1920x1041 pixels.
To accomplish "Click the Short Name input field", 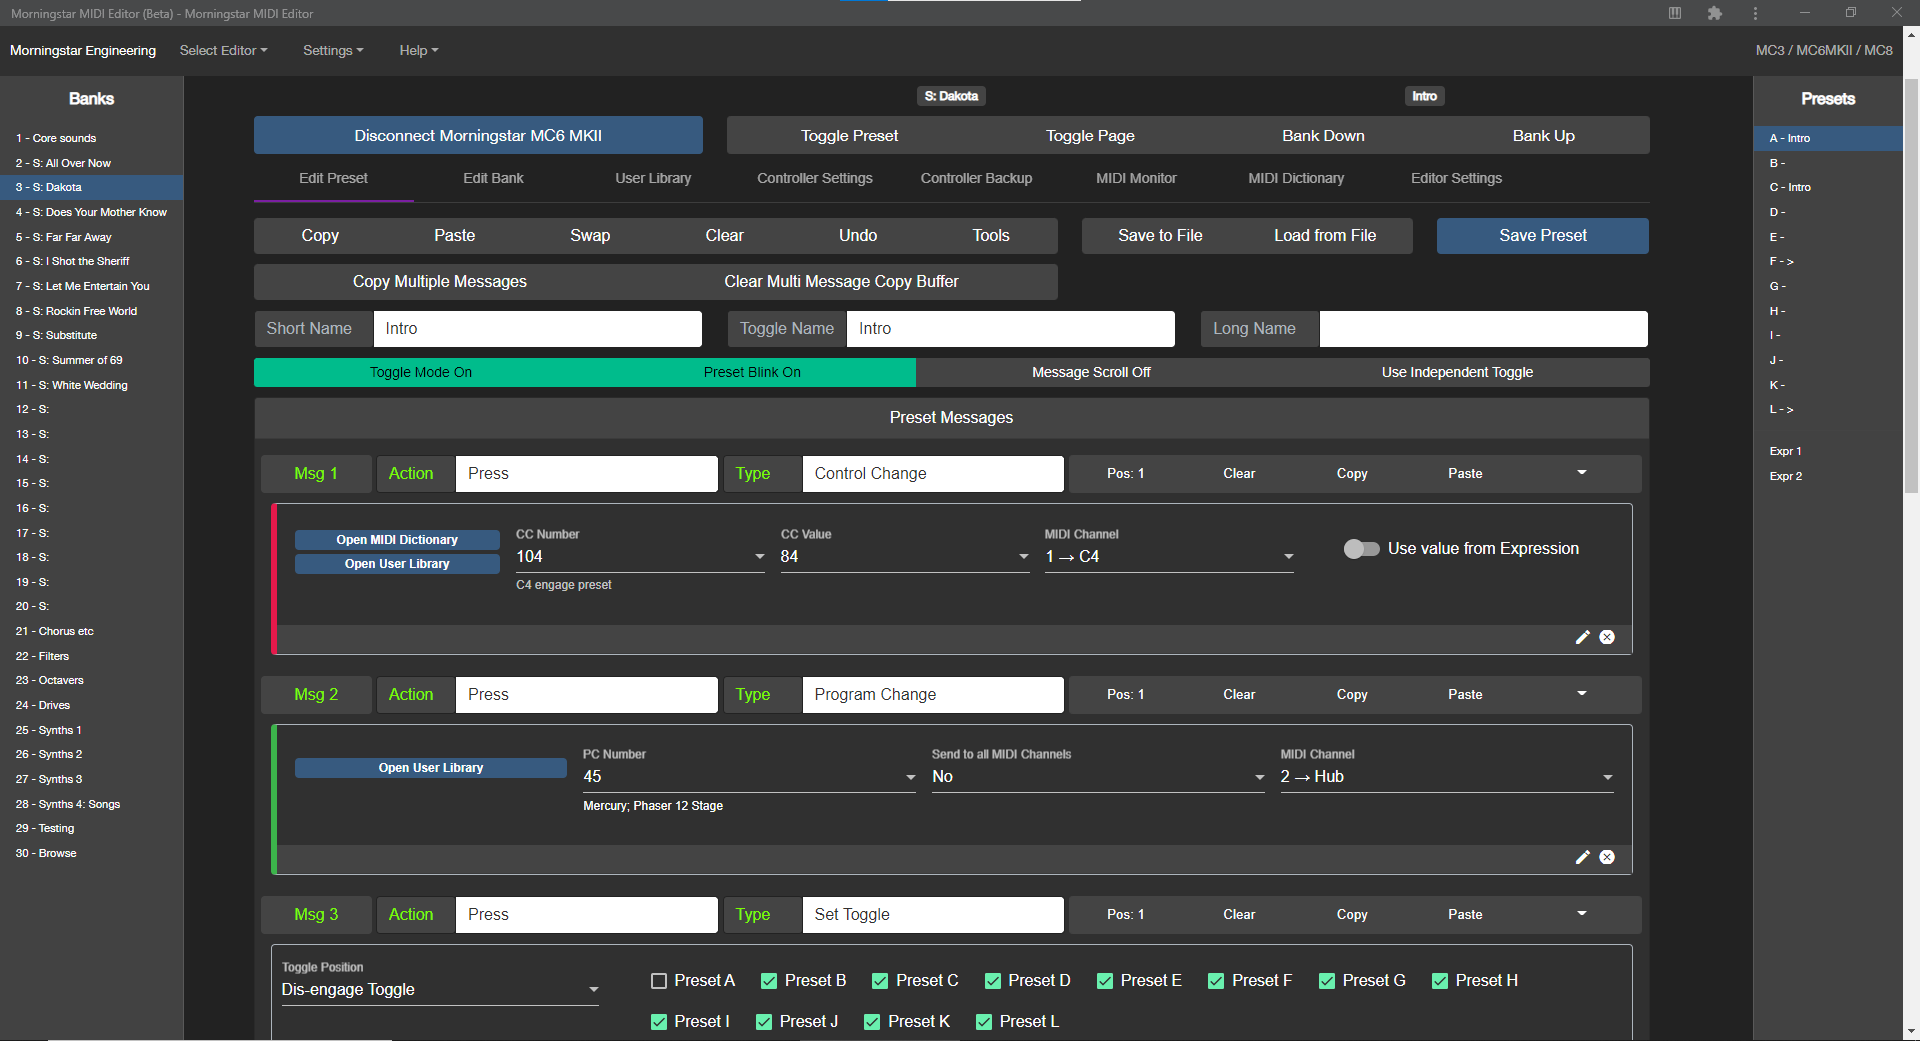I will click(537, 329).
